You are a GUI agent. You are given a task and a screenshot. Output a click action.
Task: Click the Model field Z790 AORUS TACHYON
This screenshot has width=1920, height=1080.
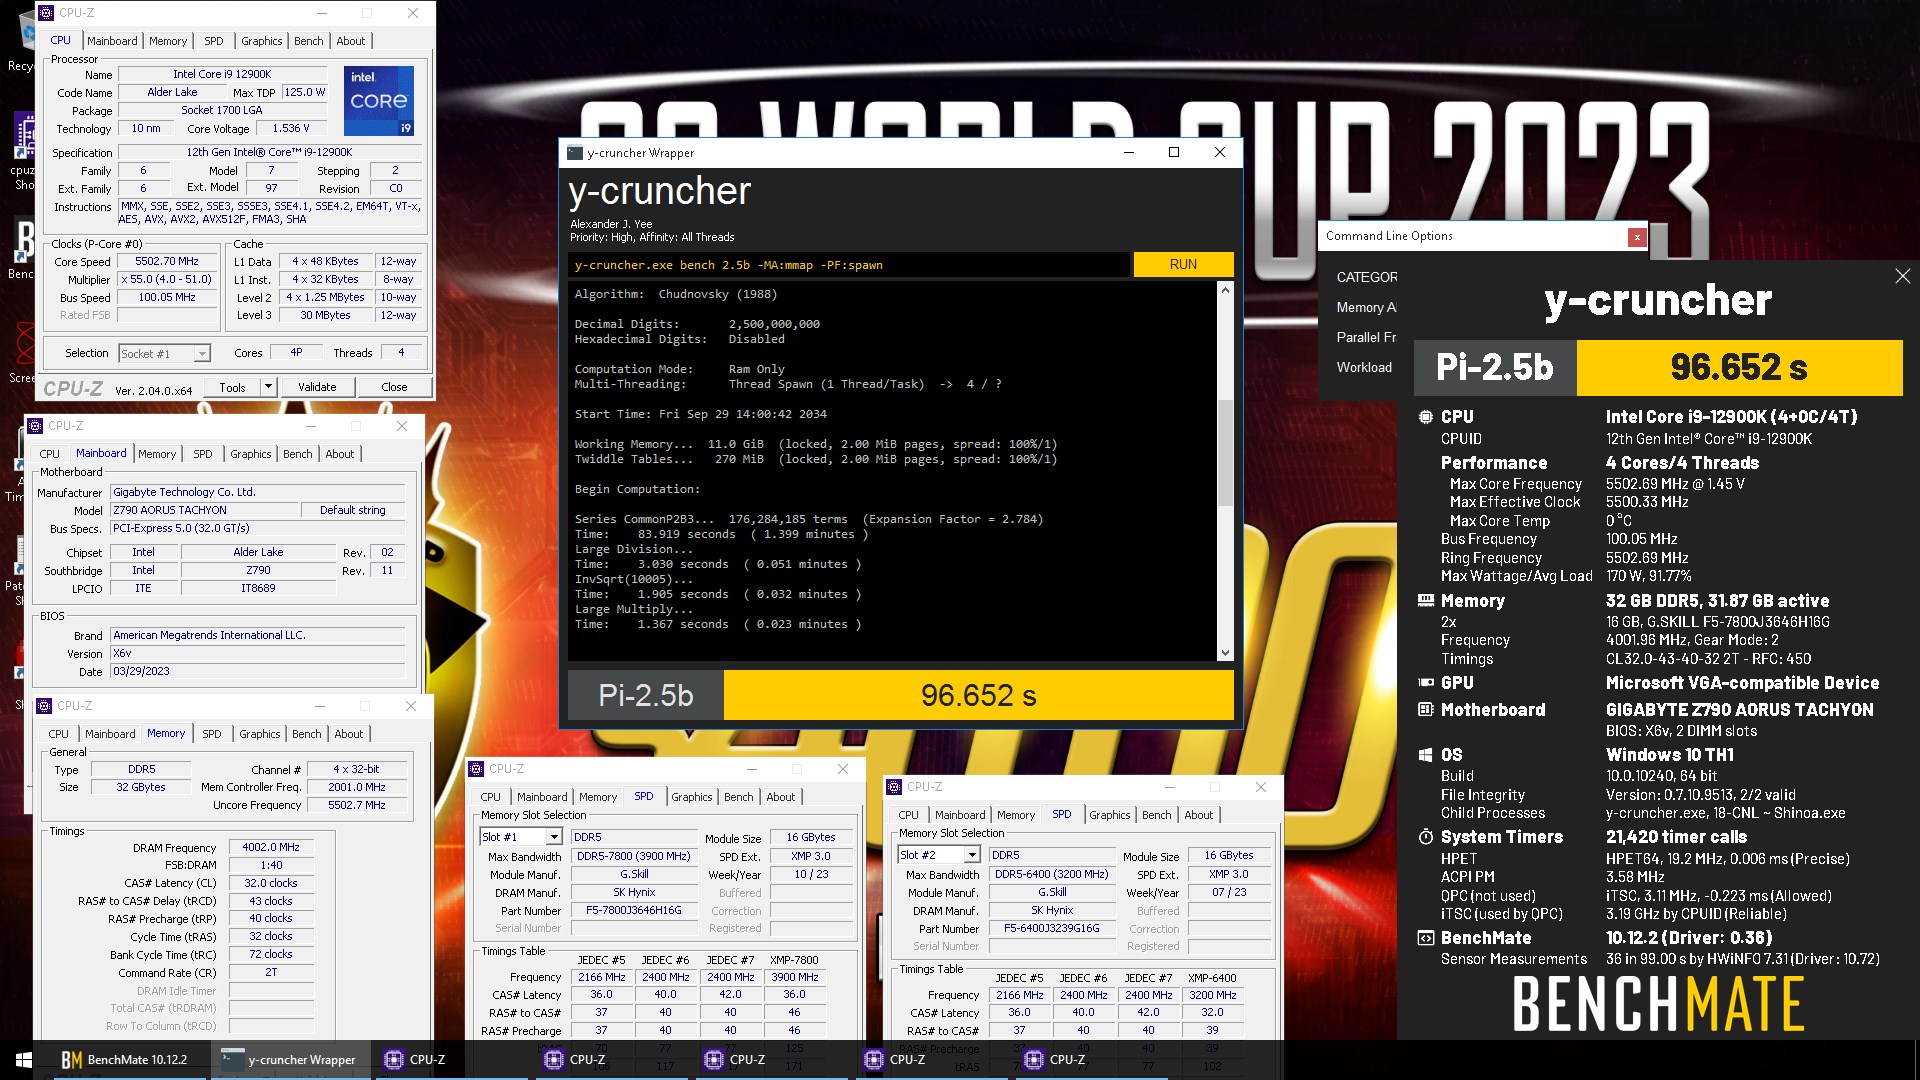pos(205,510)
